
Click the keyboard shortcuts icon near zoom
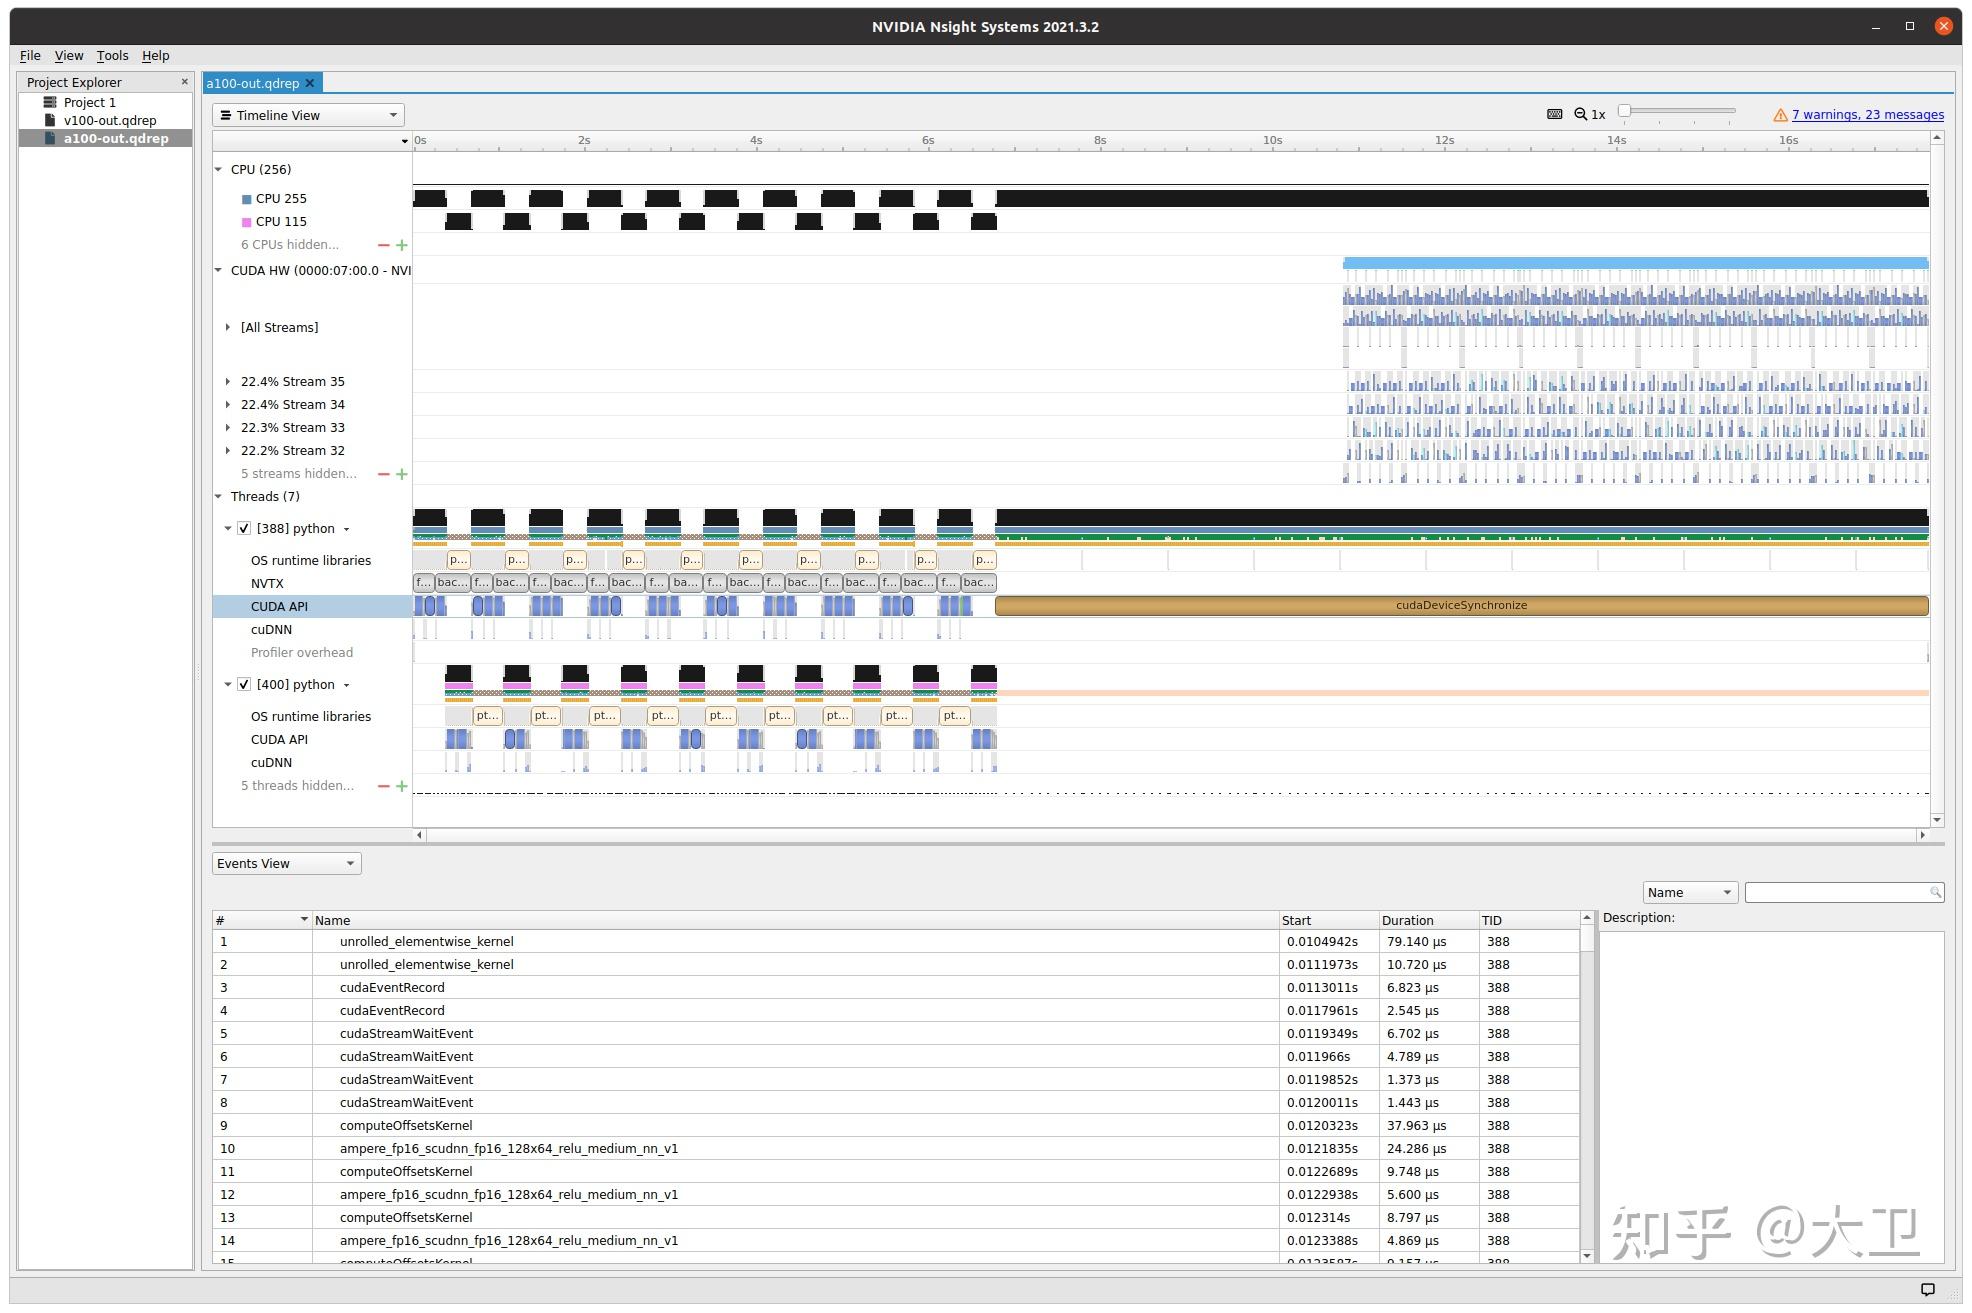coord(1554,114)
